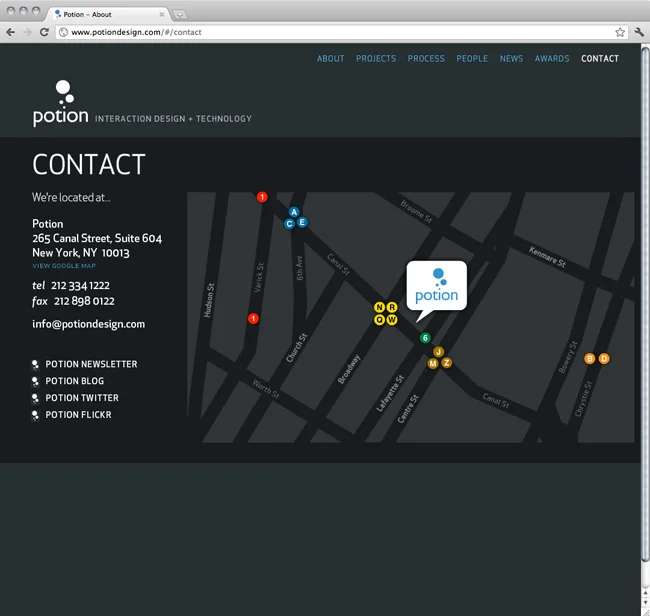The image size is (650, 616).
Task: Open a new browser tab
Action: pos(180,15)
